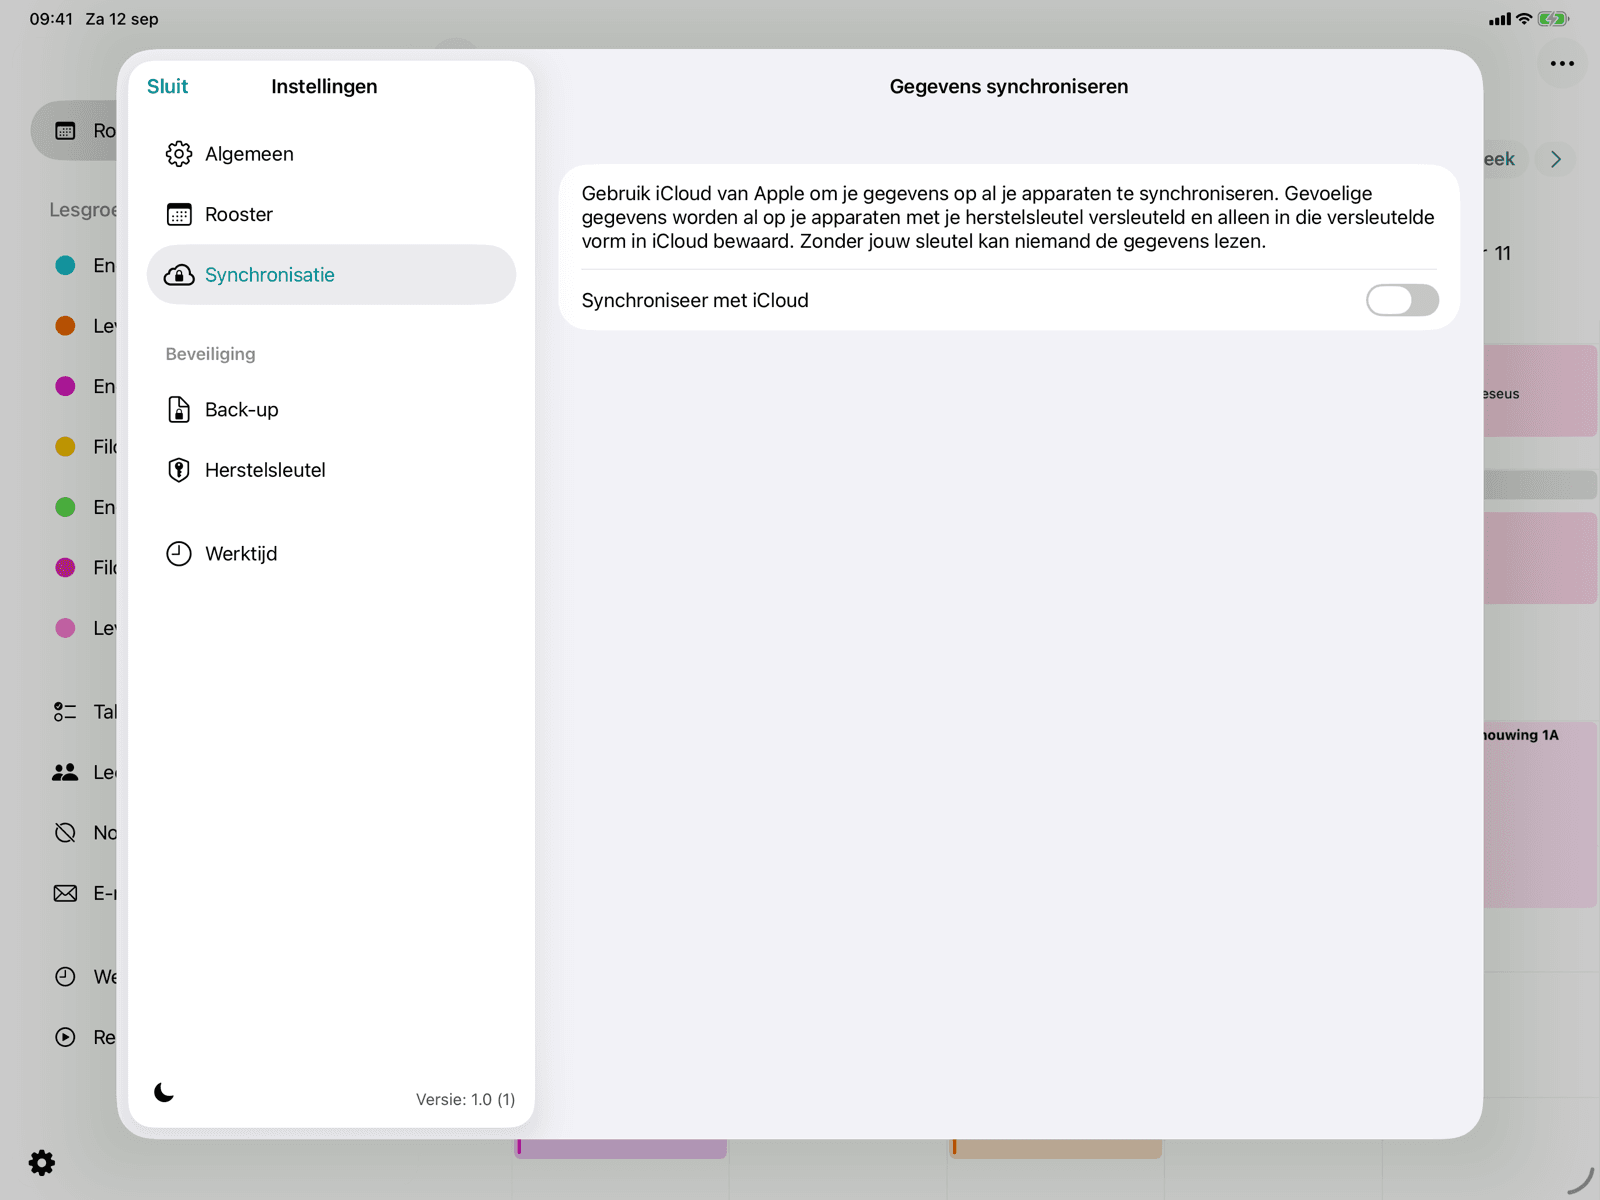Open the Back-up settings section
This screenshot has height=1200, width=1600.
(x=331, y=410)
